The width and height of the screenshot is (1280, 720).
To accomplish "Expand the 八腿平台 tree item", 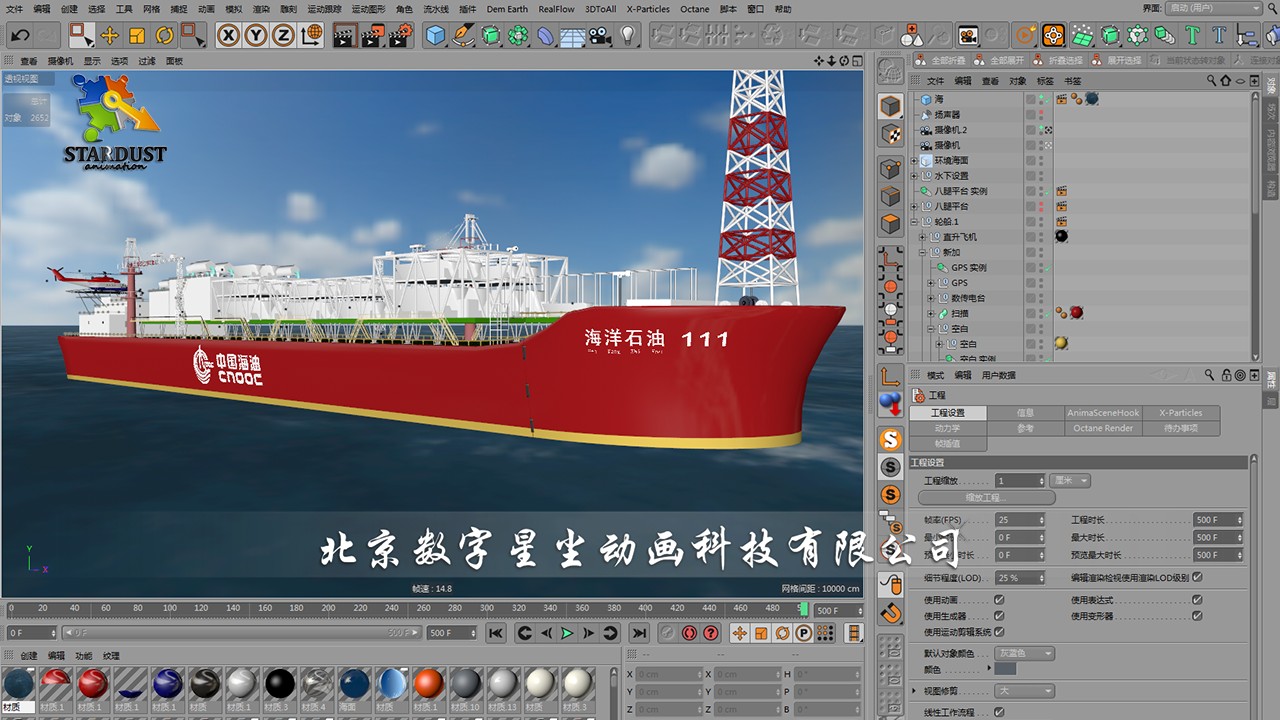I will [914, 206].
